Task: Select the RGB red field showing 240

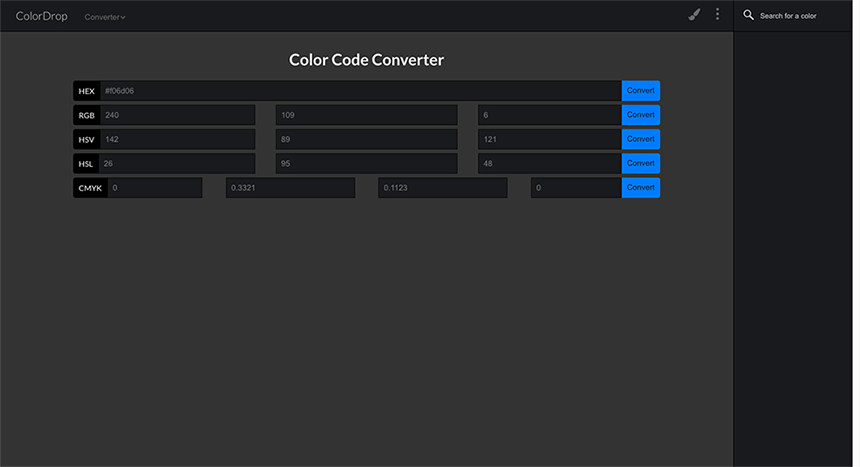Action: pos(178,115)
